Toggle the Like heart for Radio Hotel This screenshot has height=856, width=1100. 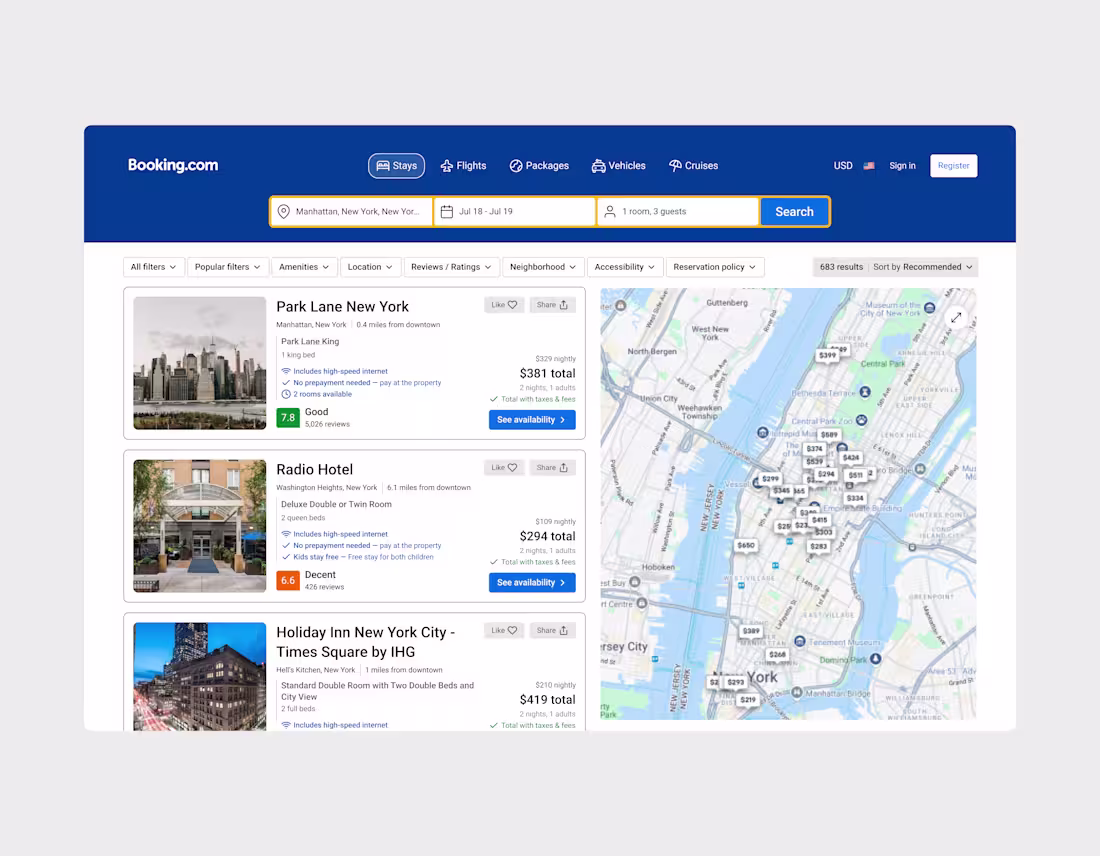[x=503, y=467]
